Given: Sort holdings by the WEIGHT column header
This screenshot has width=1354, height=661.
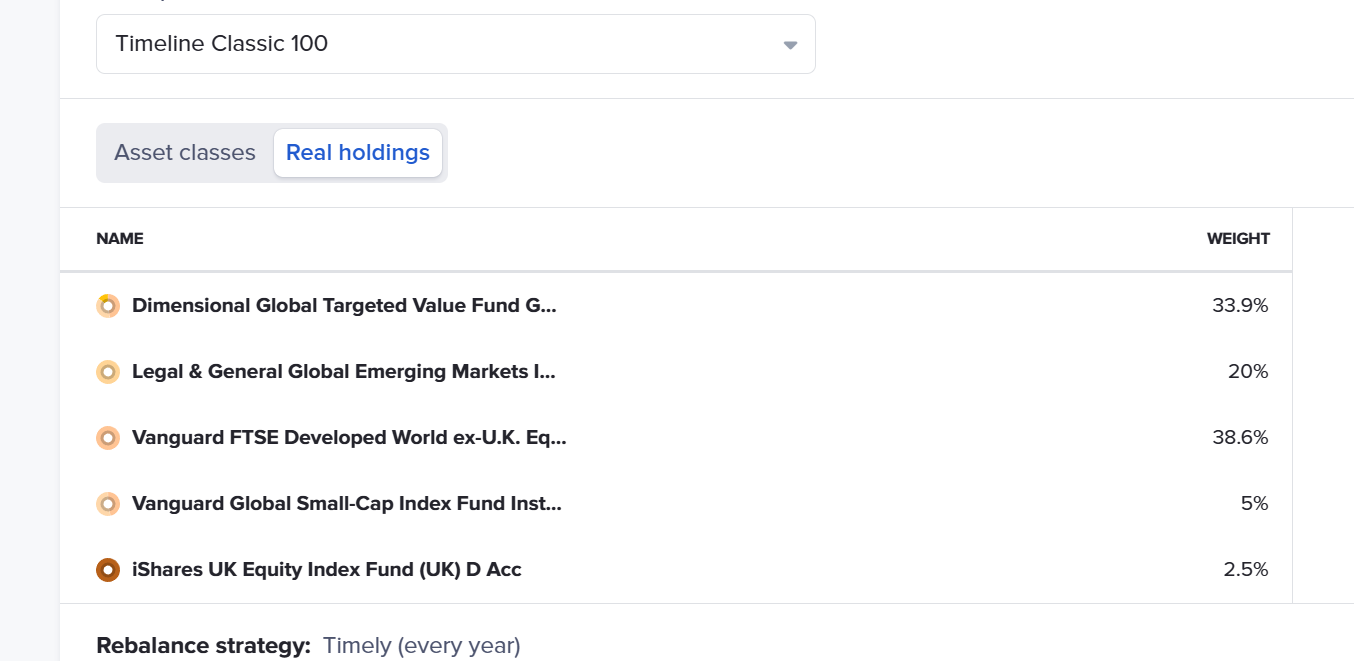Looking at the screenshot, I should tap(1238, 239).
